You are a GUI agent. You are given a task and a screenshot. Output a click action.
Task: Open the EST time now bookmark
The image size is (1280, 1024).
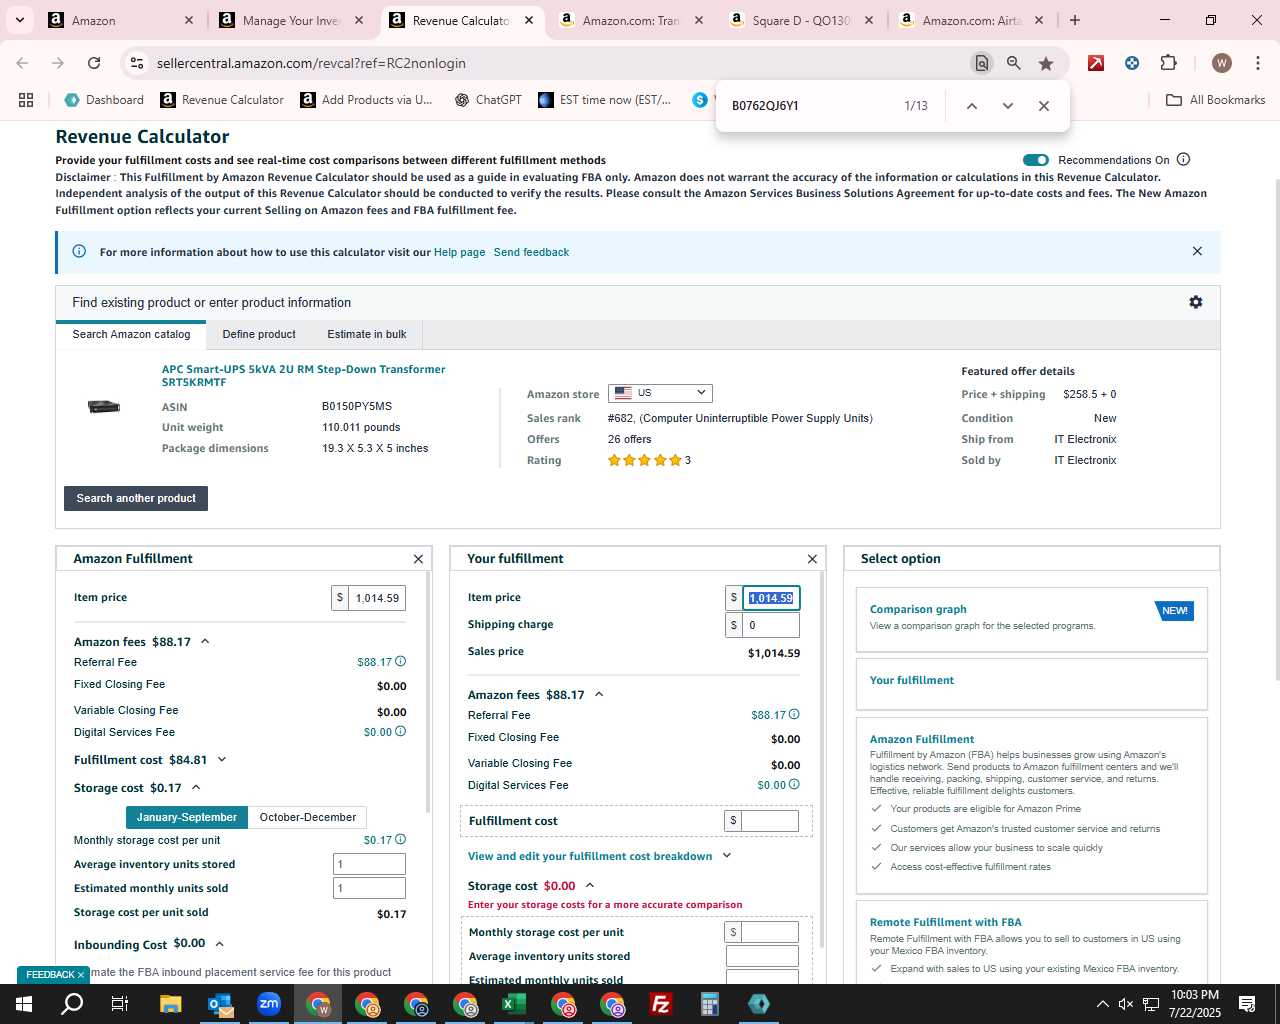click(605, 100)
